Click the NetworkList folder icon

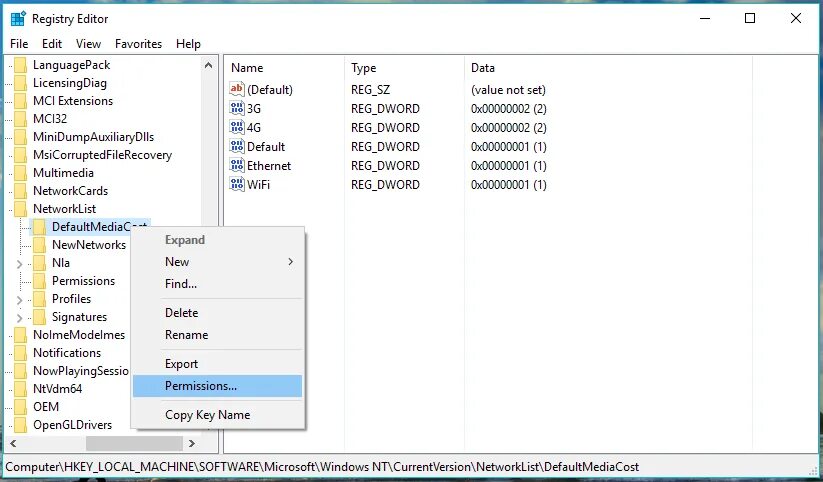pos(20,208)
